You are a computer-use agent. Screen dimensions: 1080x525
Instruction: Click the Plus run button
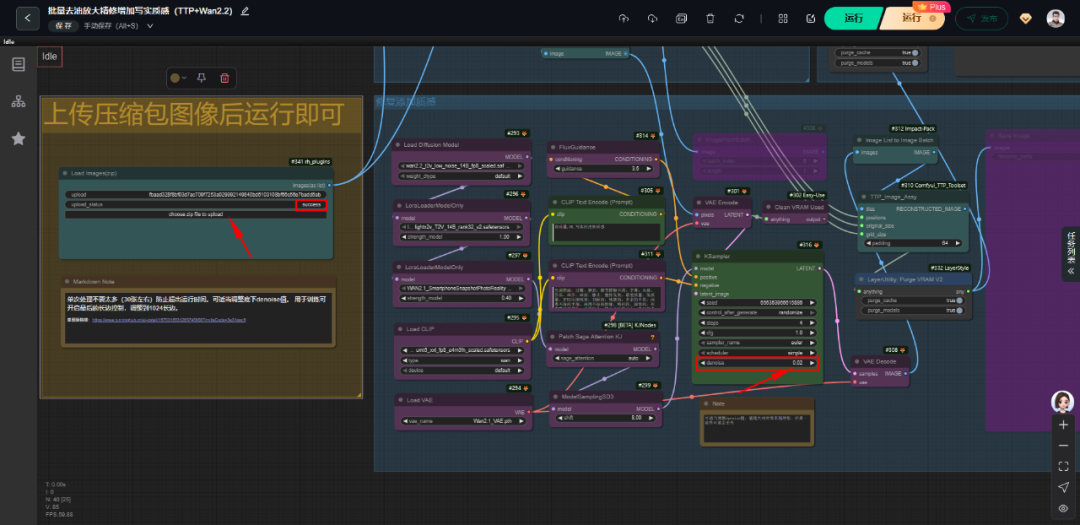[x=914, y=19]
